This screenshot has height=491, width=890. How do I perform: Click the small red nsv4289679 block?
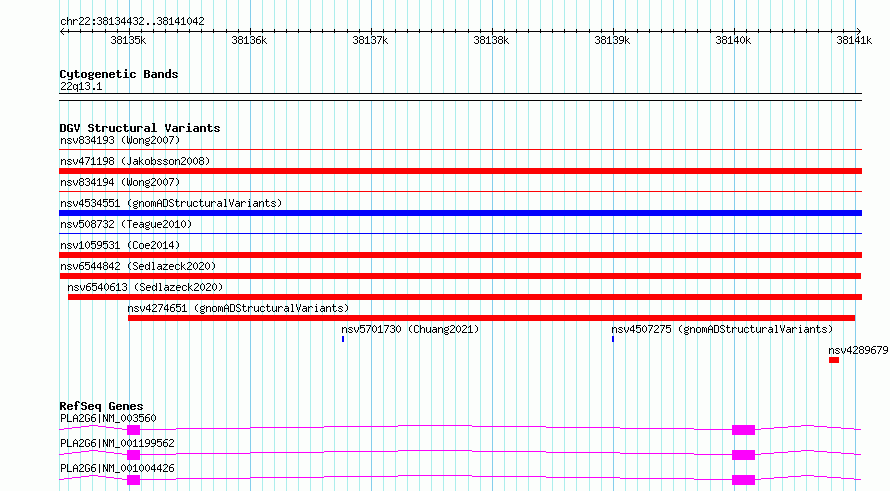point(834,360)
